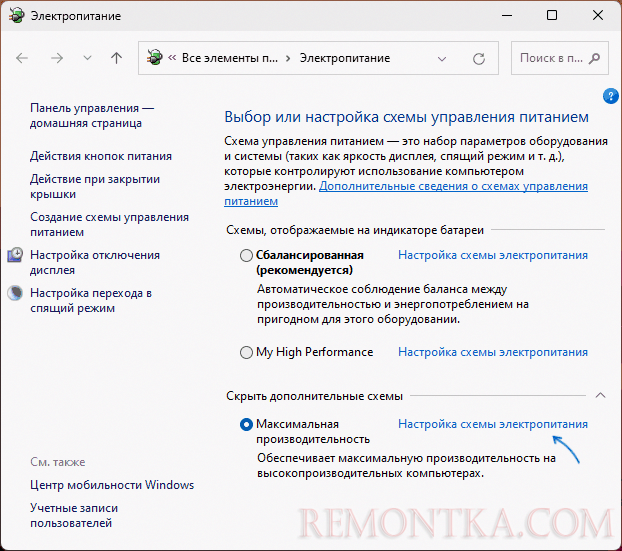
Task: Open Настройка перехода в спящий режим
Action: coord(91,300)
